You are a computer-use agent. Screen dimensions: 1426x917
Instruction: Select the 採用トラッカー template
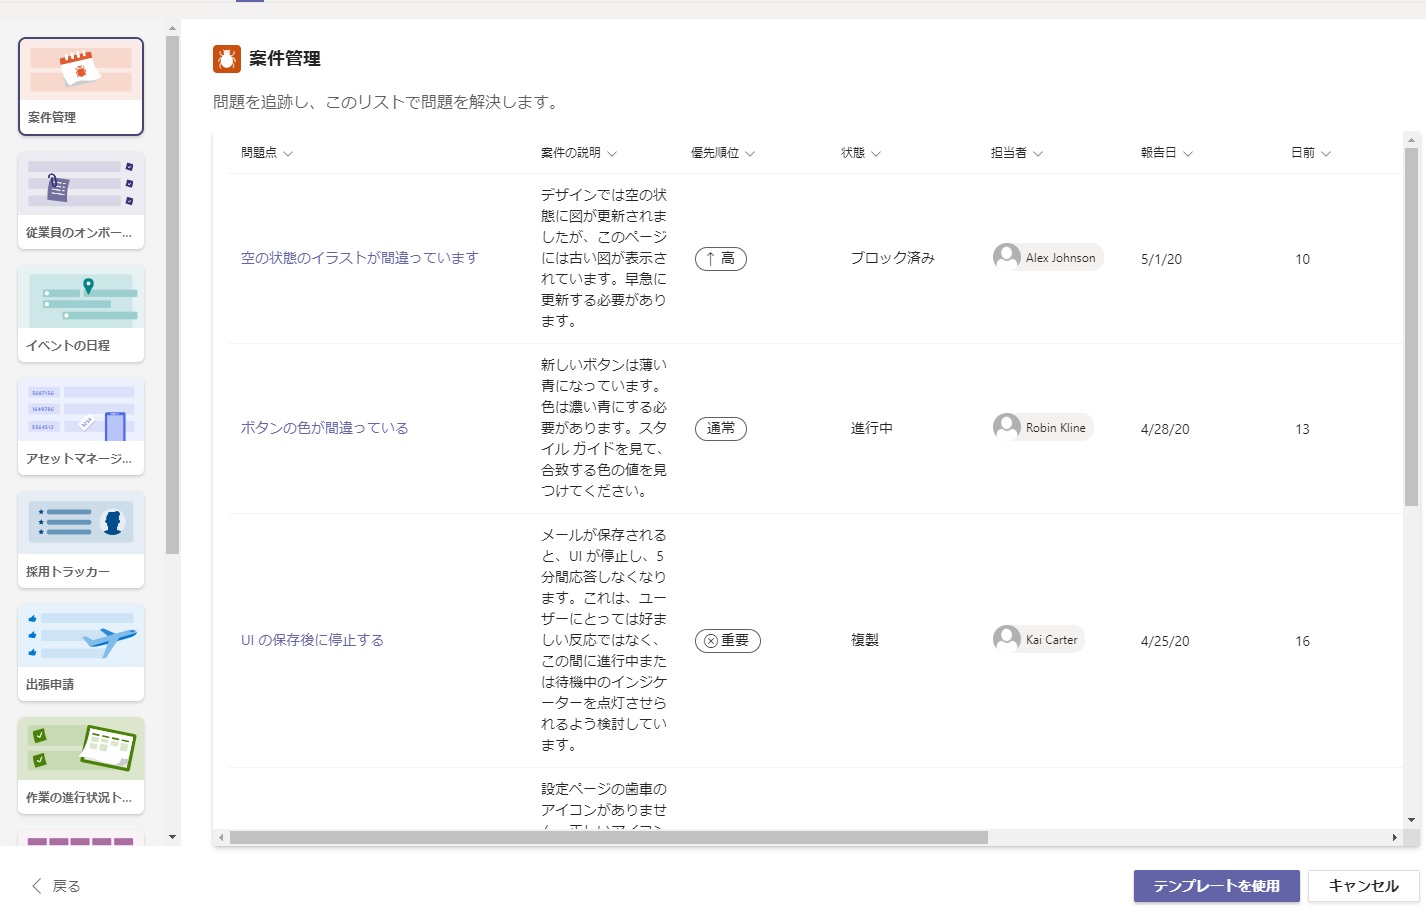click(81, 539)
